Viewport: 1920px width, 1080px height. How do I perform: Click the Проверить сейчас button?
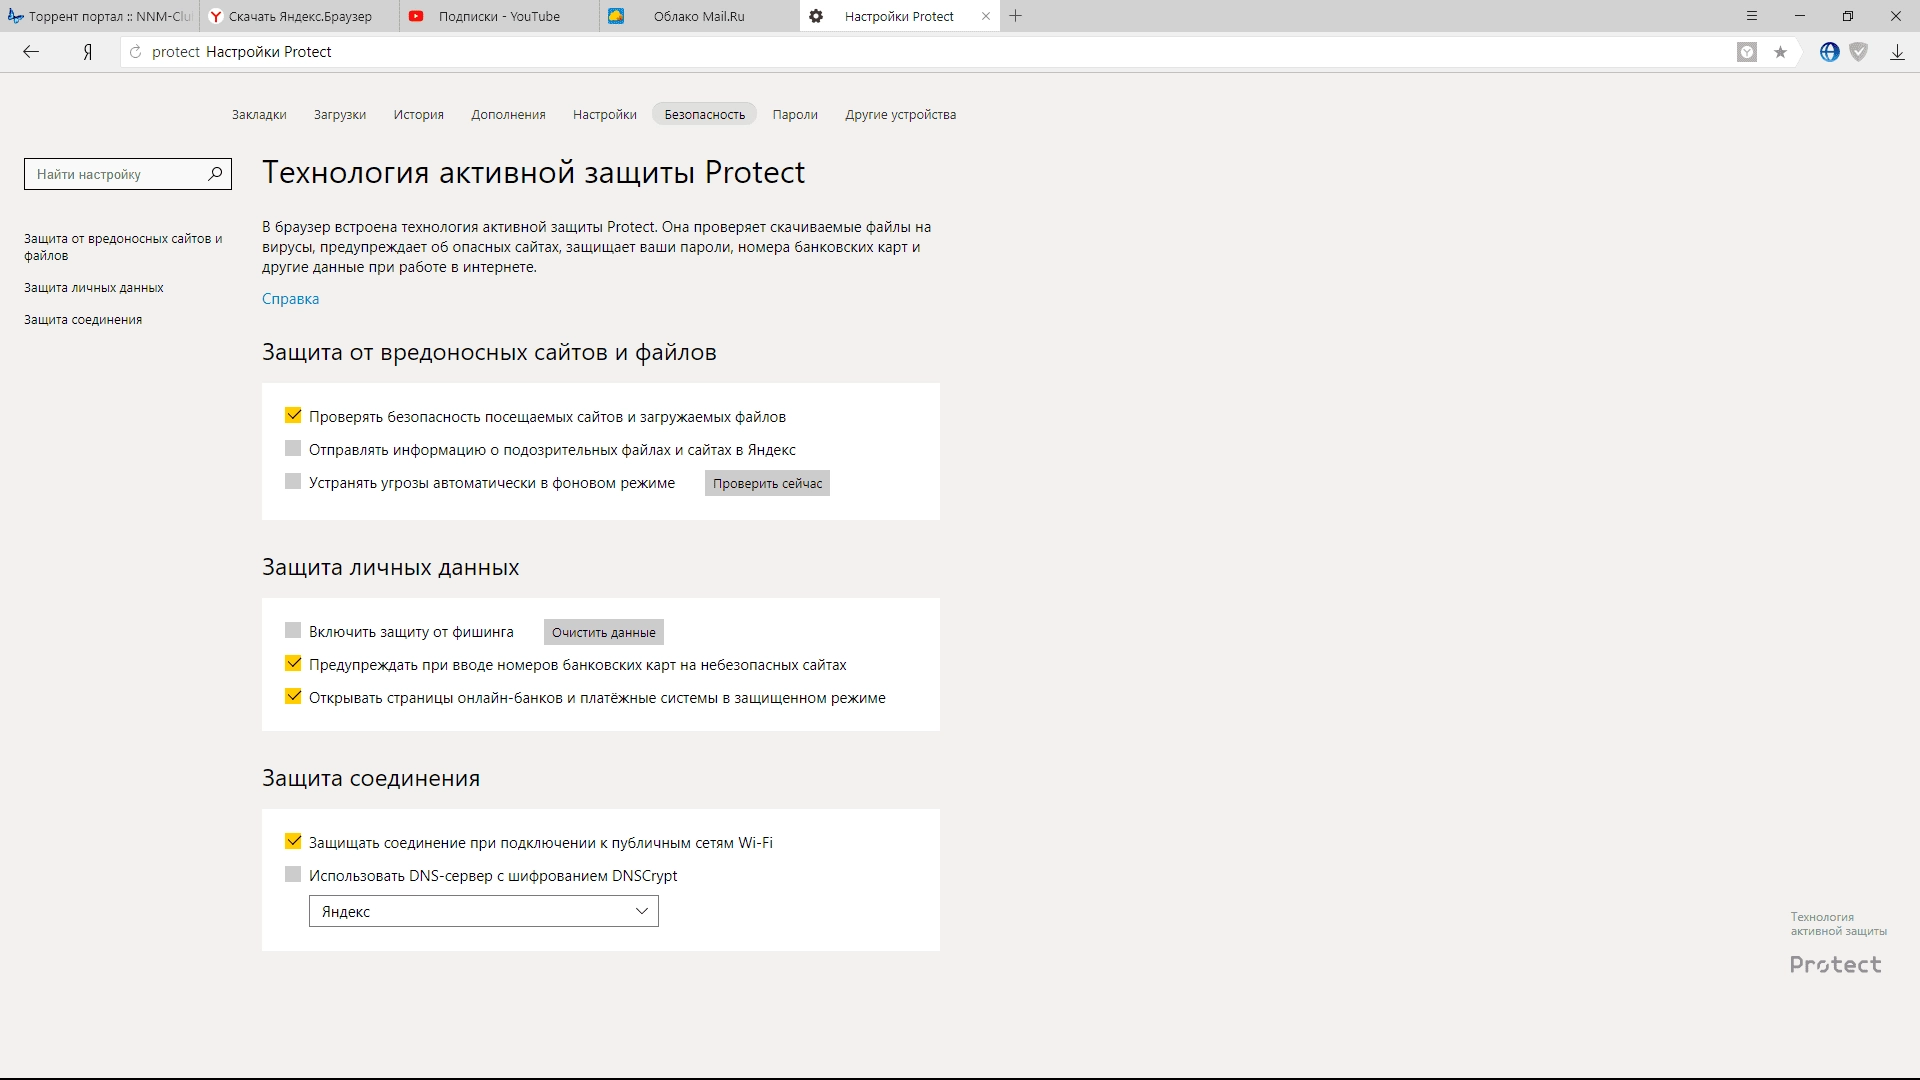[767, 483]
